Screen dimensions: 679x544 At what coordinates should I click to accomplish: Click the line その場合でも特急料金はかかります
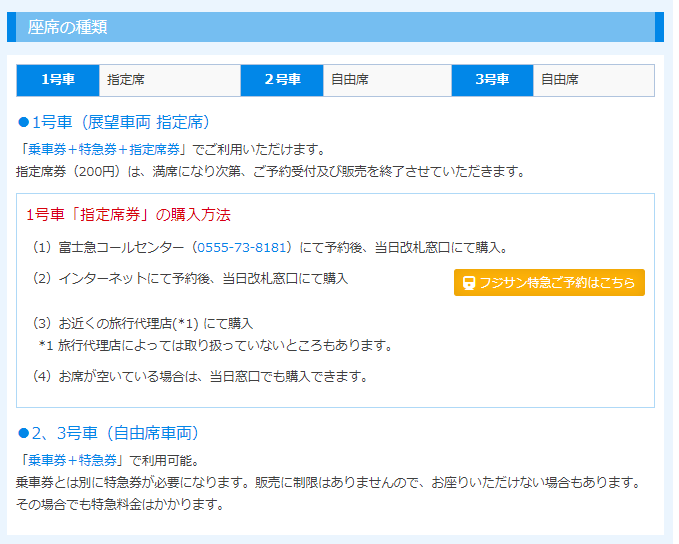pyautogui.click(x=120, y=504)
